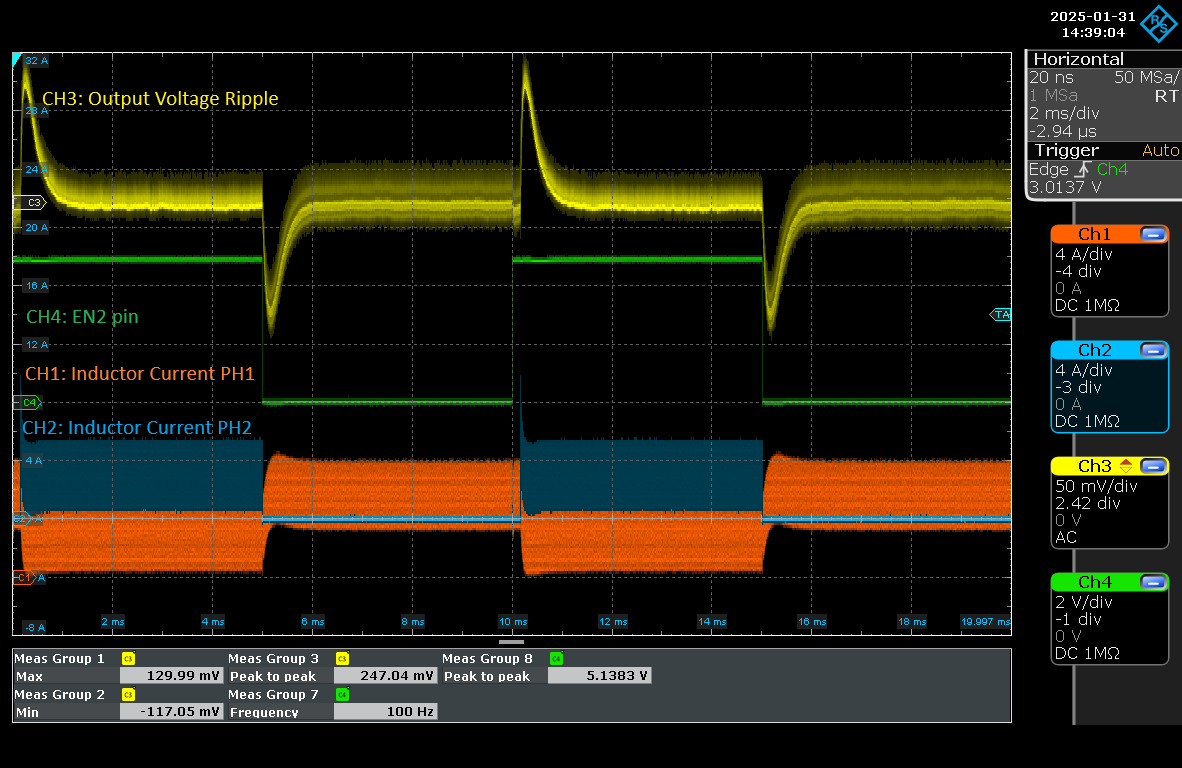Screen dimensions: 1182x768
Task: Select the Ch3 channel label tab
Action: 1094,466
